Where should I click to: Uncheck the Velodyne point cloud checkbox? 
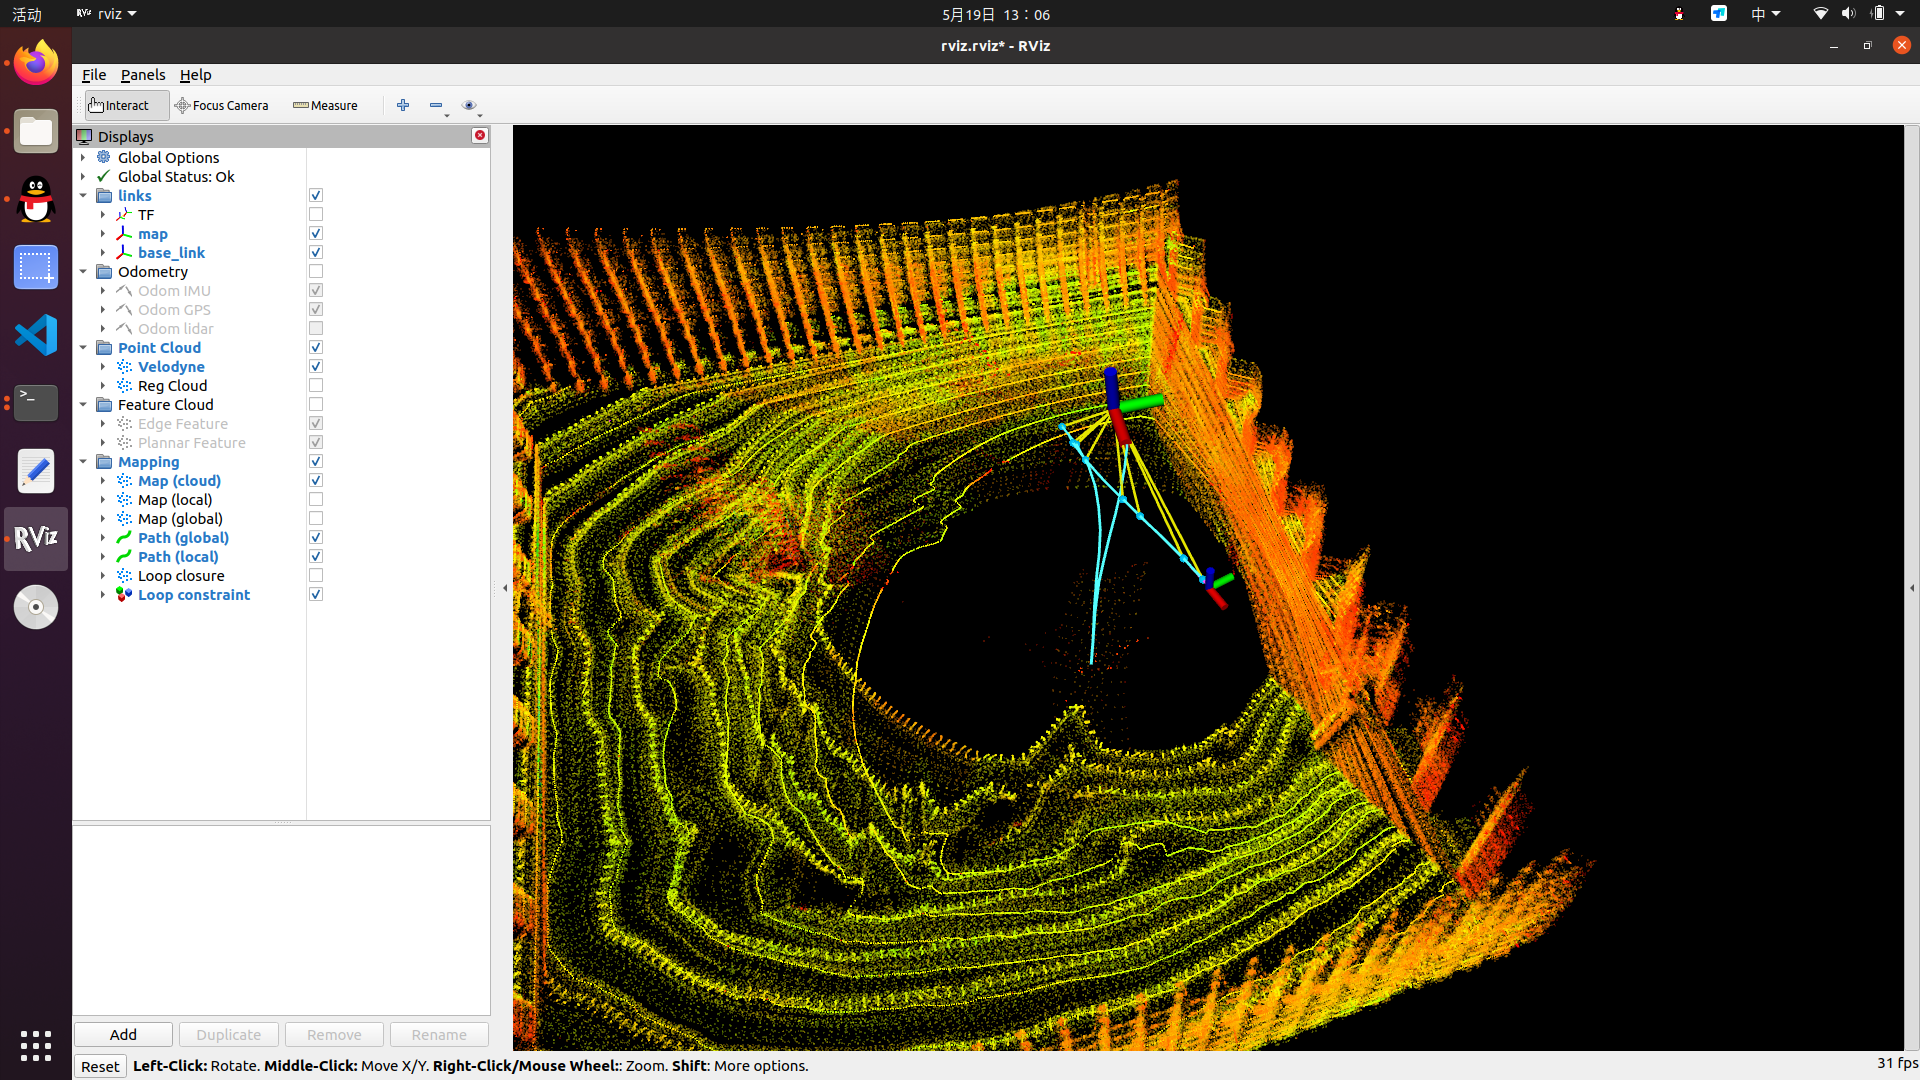[x=316, y=367]
